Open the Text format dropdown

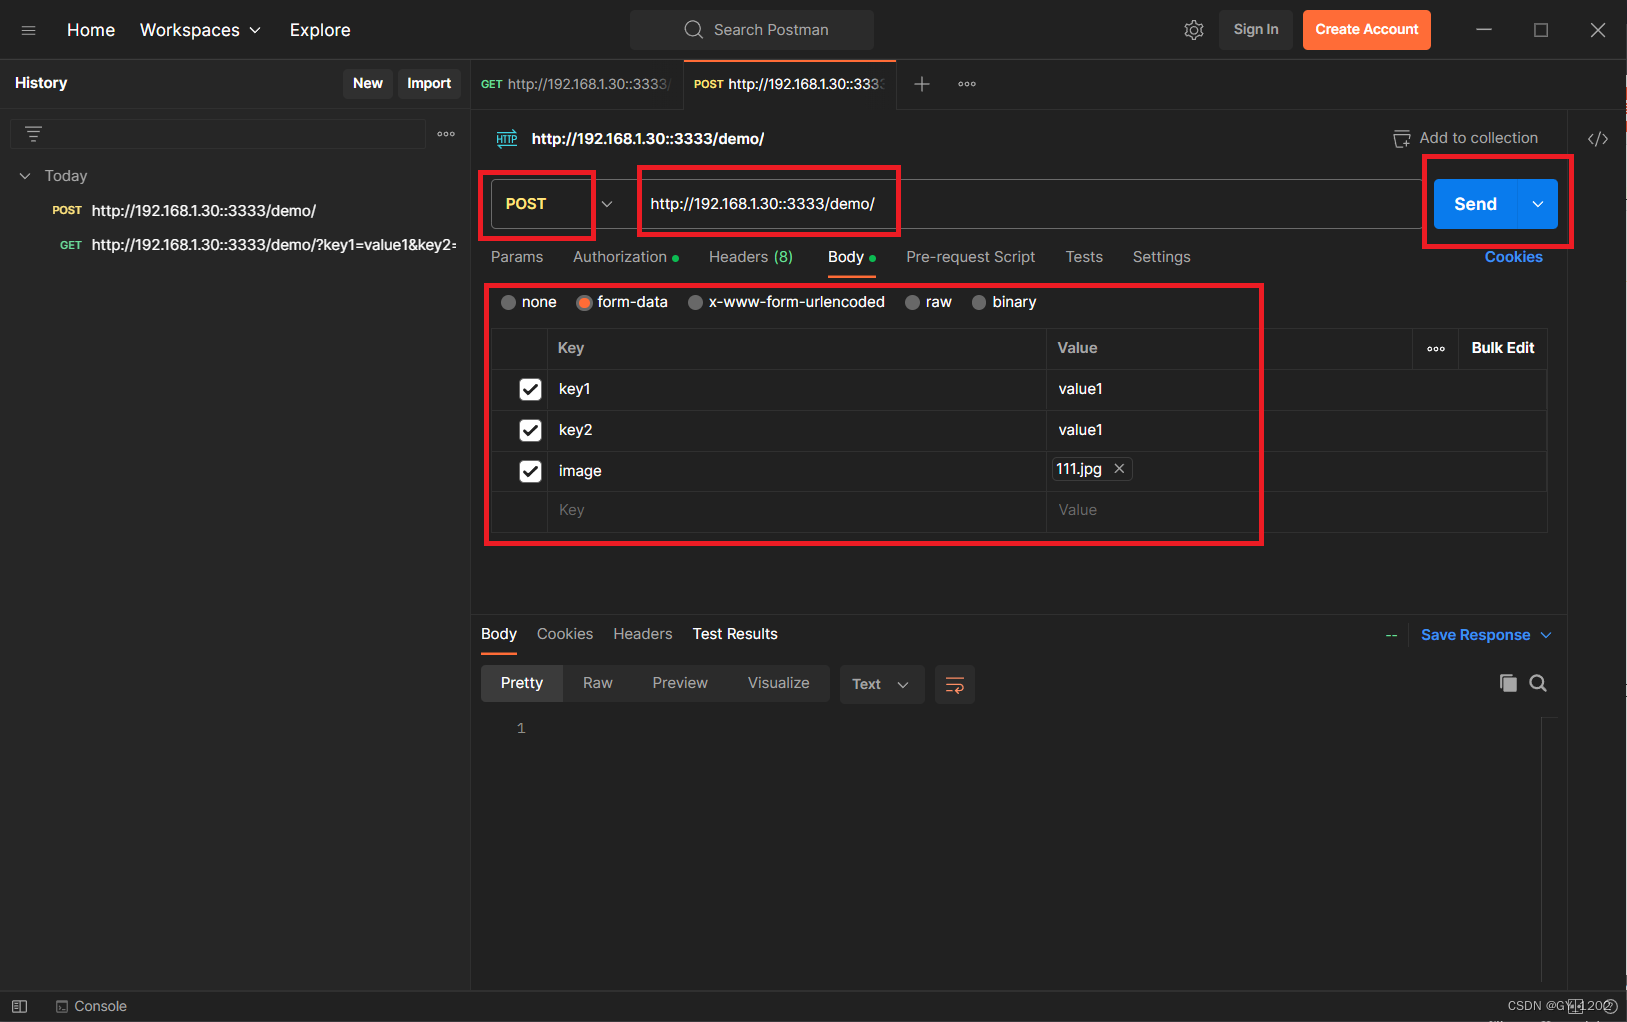[881, 685]
